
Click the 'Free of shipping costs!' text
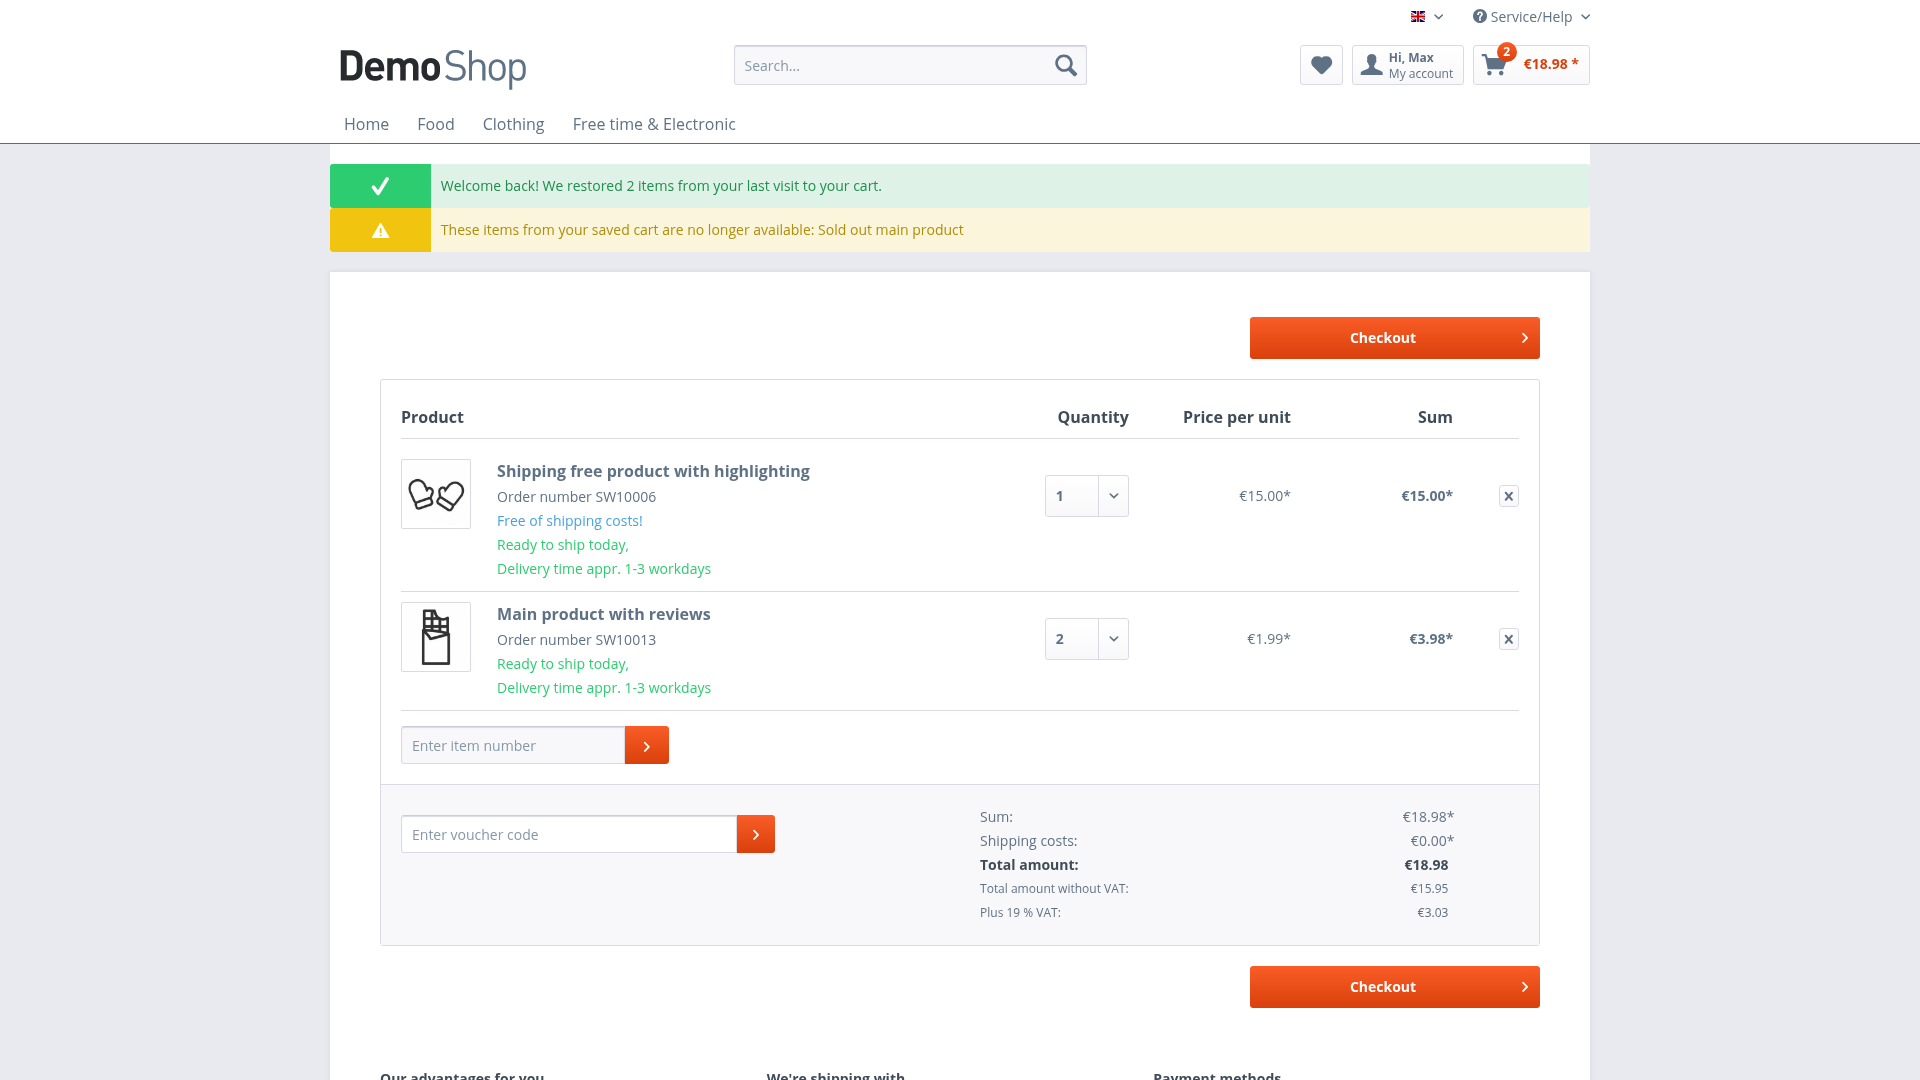pyautogui.click(x=570, y=521)
